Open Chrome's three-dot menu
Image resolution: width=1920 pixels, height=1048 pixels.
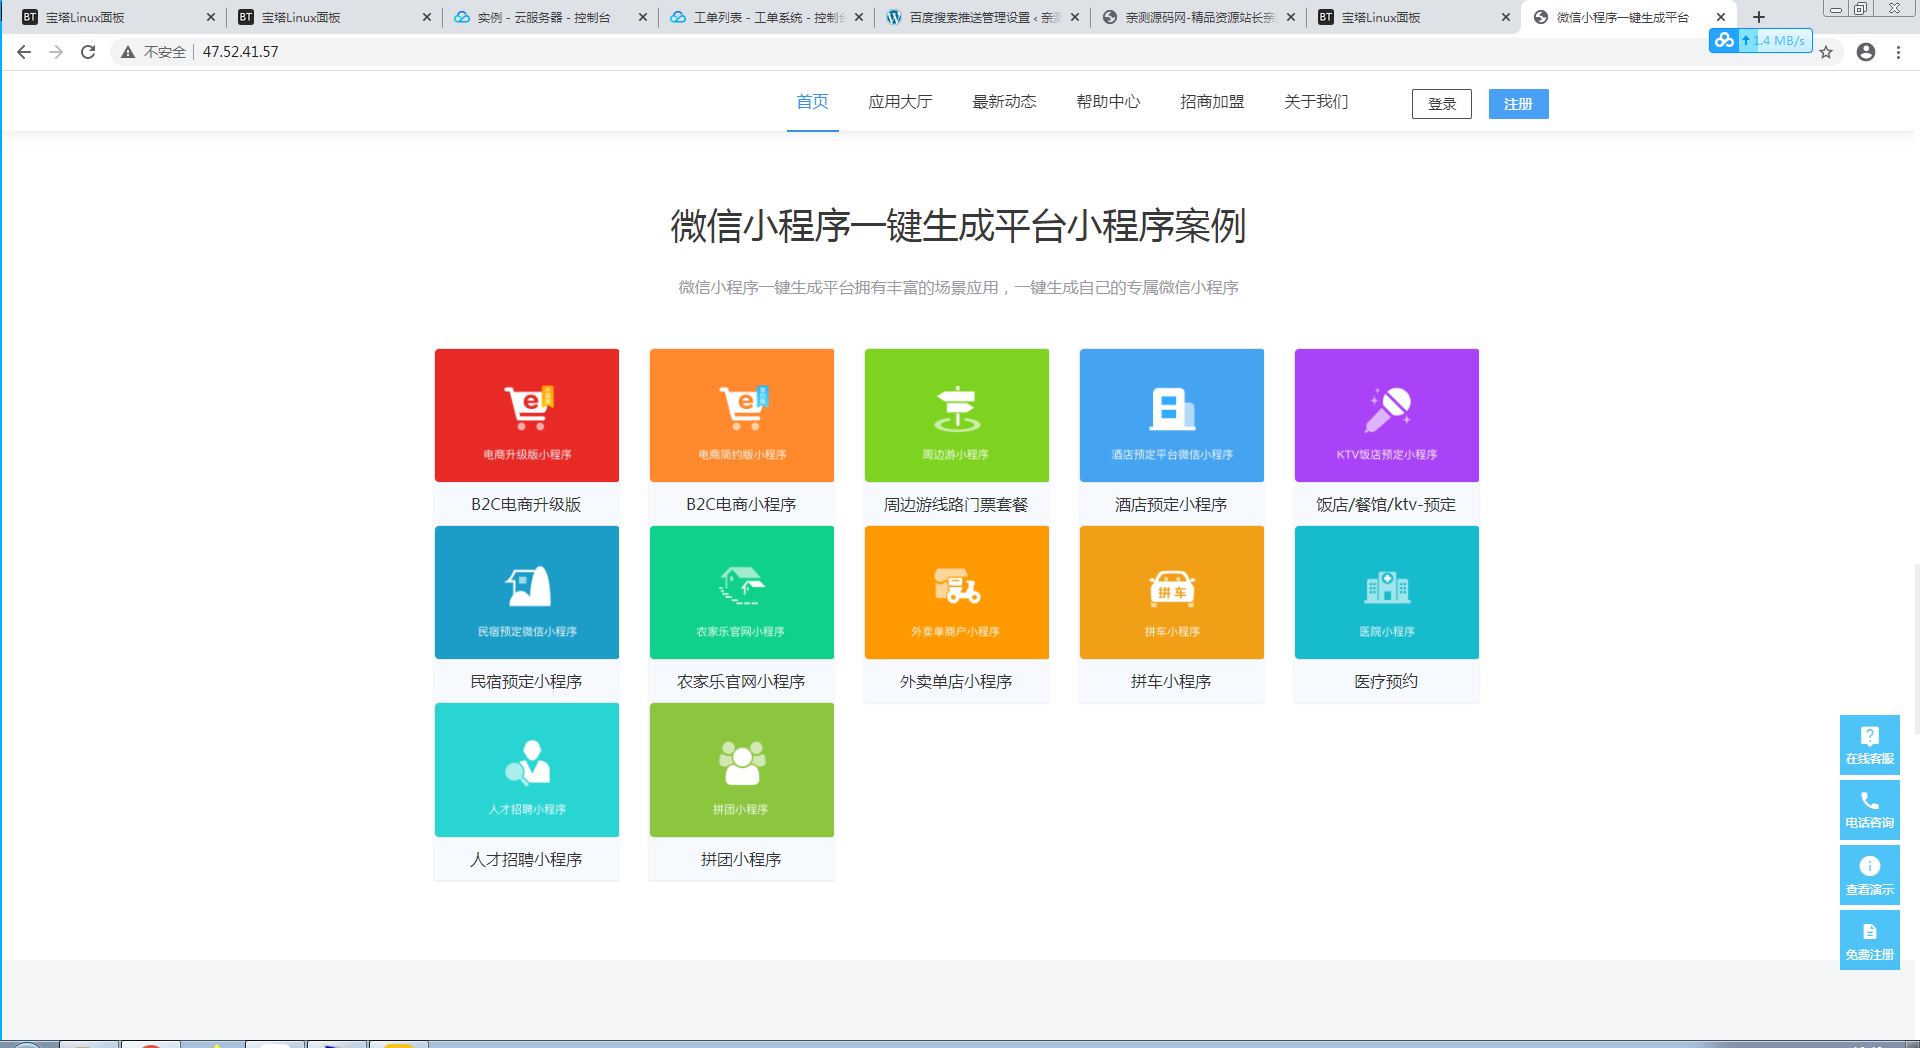click(1898, 52)
